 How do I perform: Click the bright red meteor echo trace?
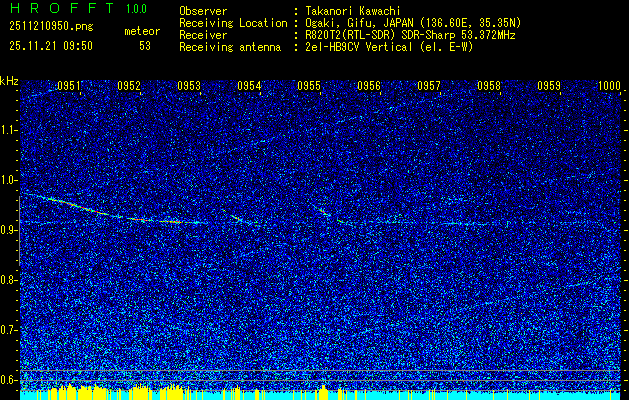click(114, 211)
